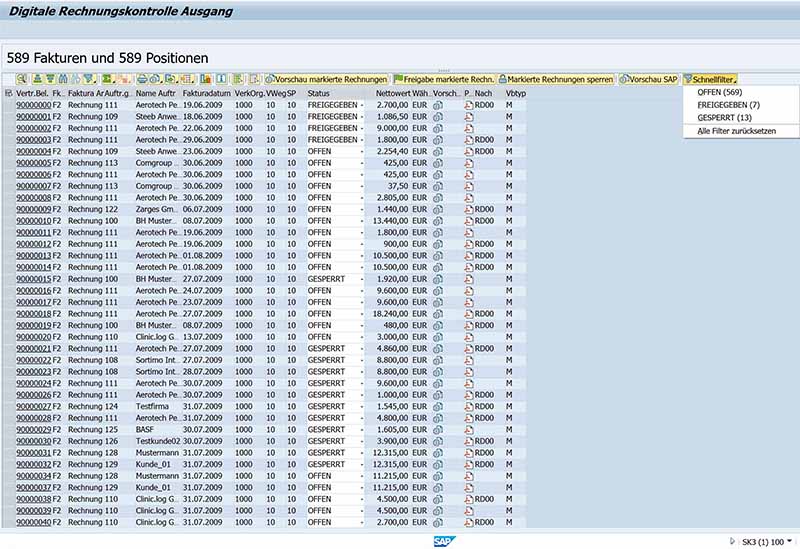
Task: Select the OFFEN (569) filter entry
Action: 719,92
